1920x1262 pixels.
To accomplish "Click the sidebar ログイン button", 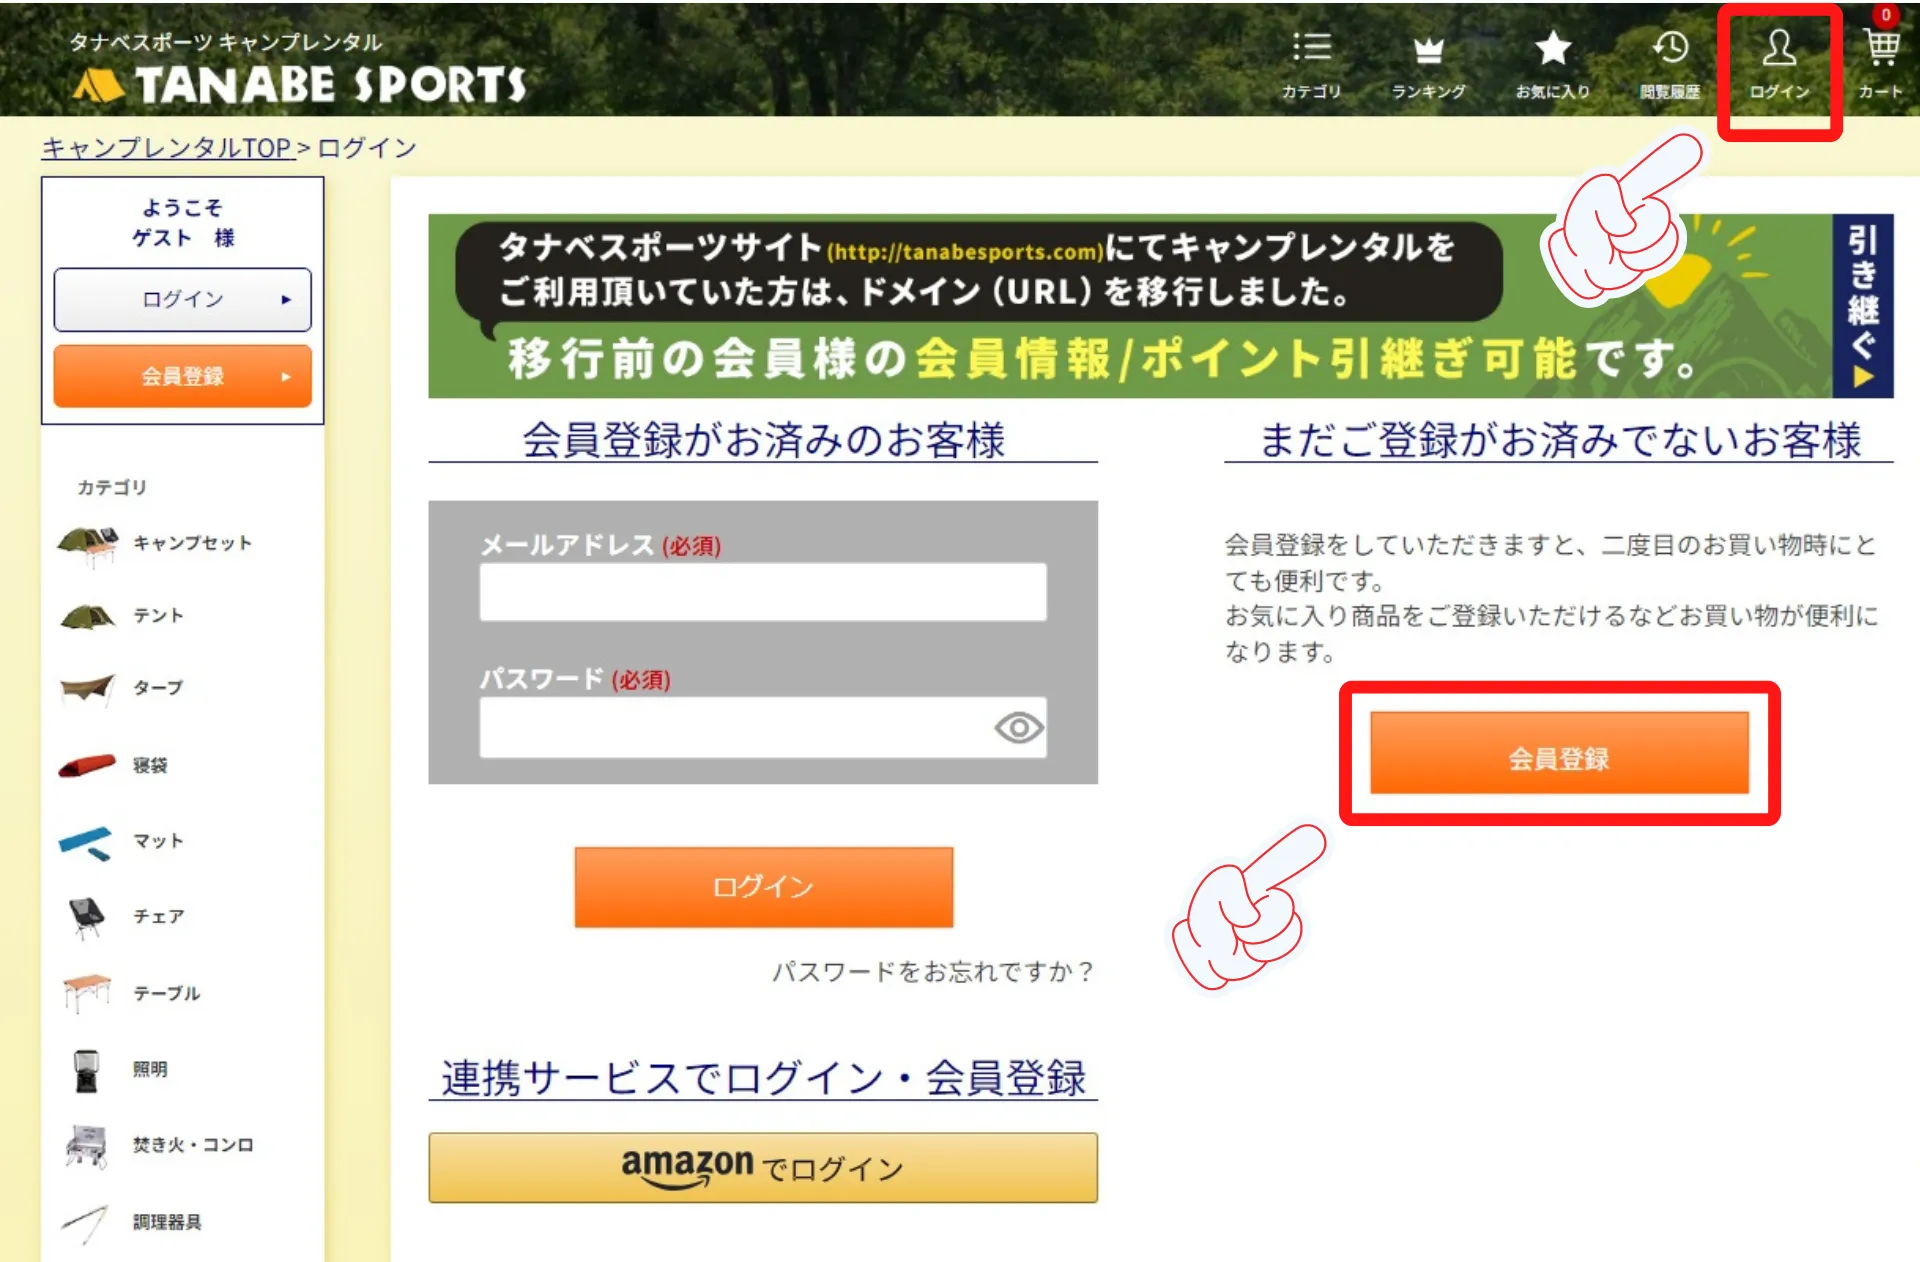I will 182,299.
